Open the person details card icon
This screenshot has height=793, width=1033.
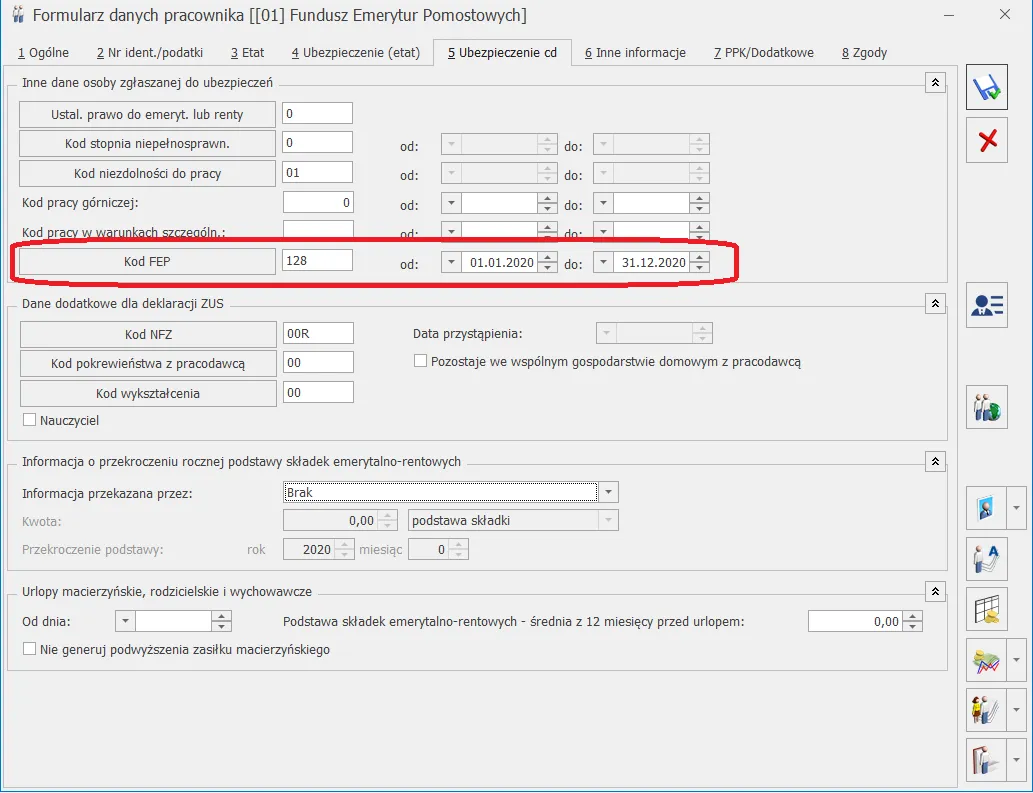pos(987,305)
